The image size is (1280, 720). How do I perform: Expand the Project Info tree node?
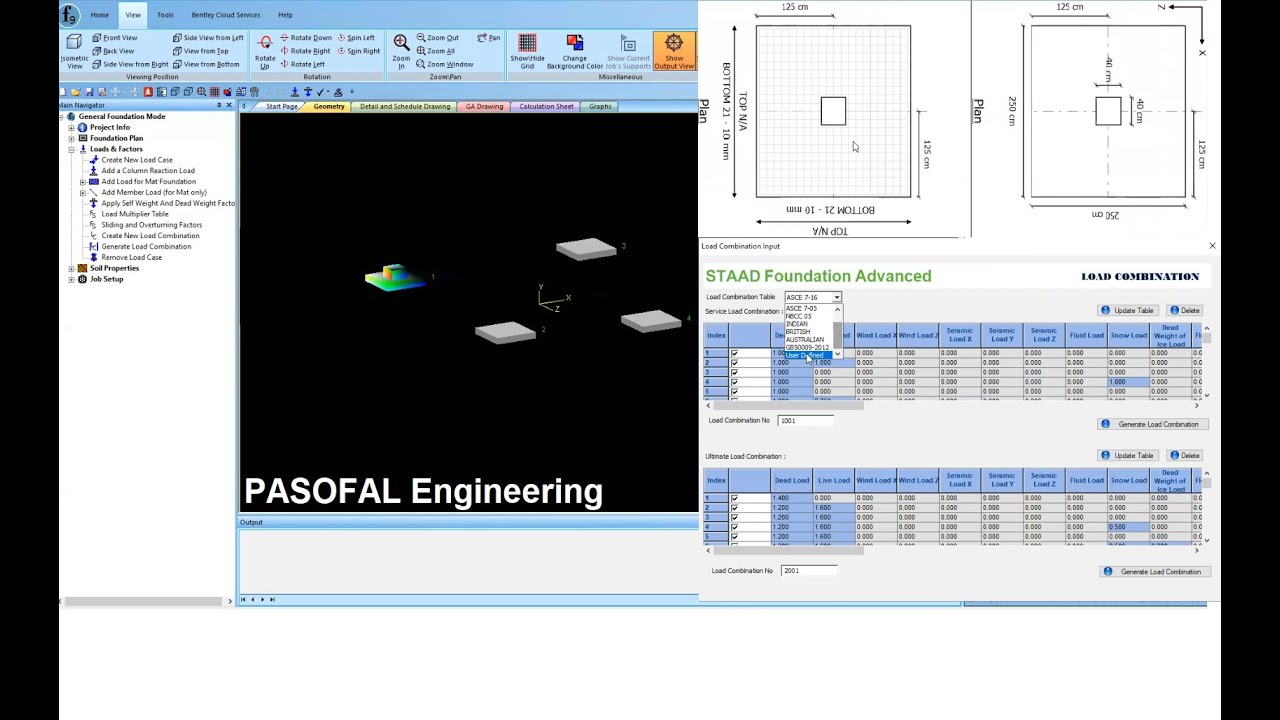click(71, 127)
